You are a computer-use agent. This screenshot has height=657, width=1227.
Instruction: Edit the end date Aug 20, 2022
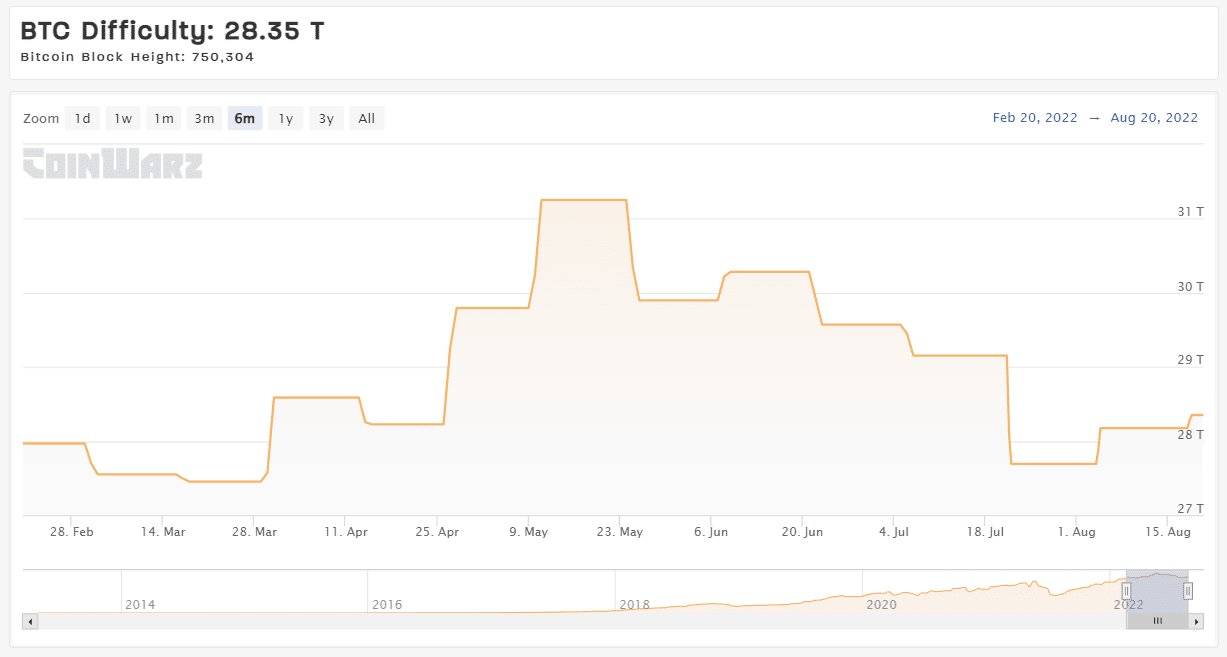1154,118
